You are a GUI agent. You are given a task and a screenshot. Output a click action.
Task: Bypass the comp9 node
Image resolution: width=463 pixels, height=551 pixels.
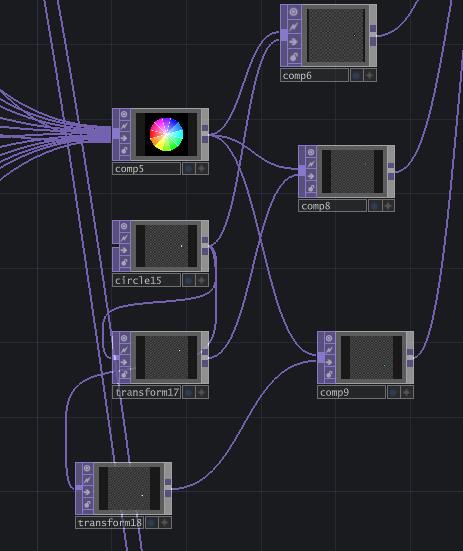(x=329, y=362)
